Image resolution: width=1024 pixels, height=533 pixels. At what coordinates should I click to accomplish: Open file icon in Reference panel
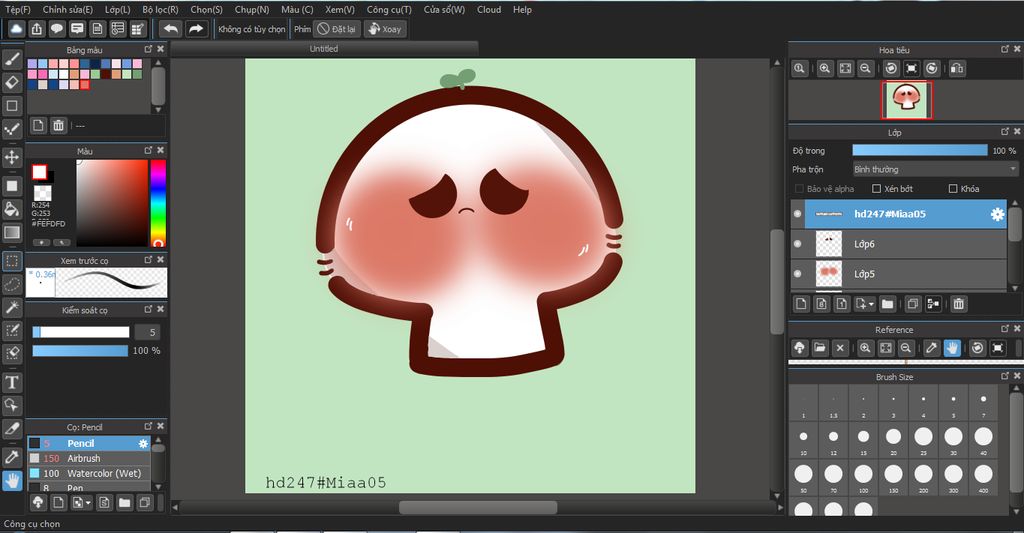pyautogui.click(x=820, y=348)
